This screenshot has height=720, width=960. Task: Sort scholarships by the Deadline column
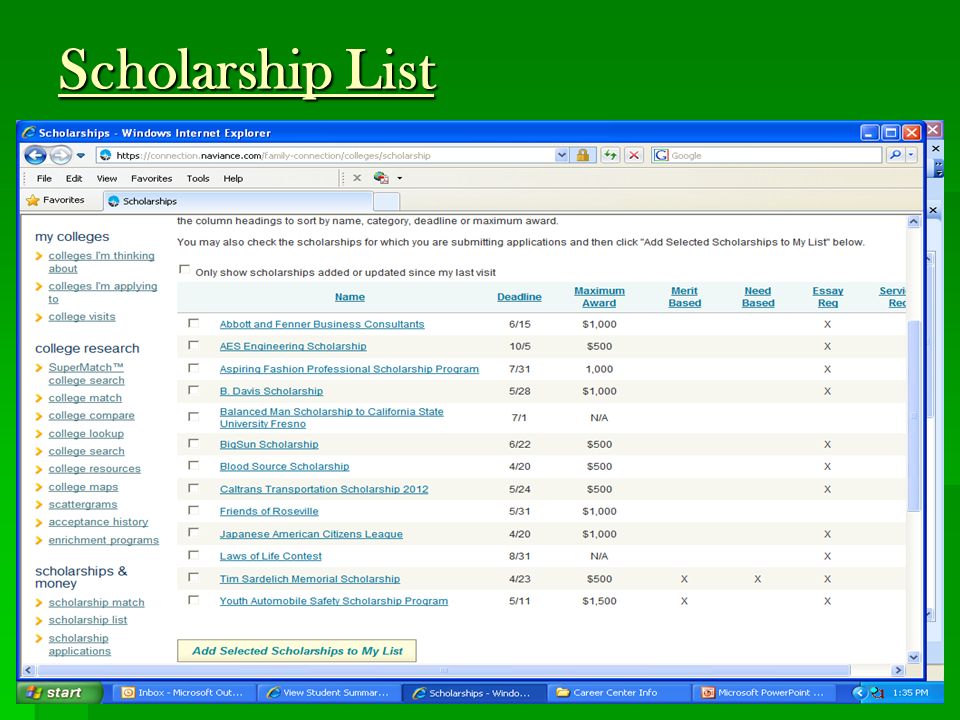pyautogui.click(x=519, y=297)
